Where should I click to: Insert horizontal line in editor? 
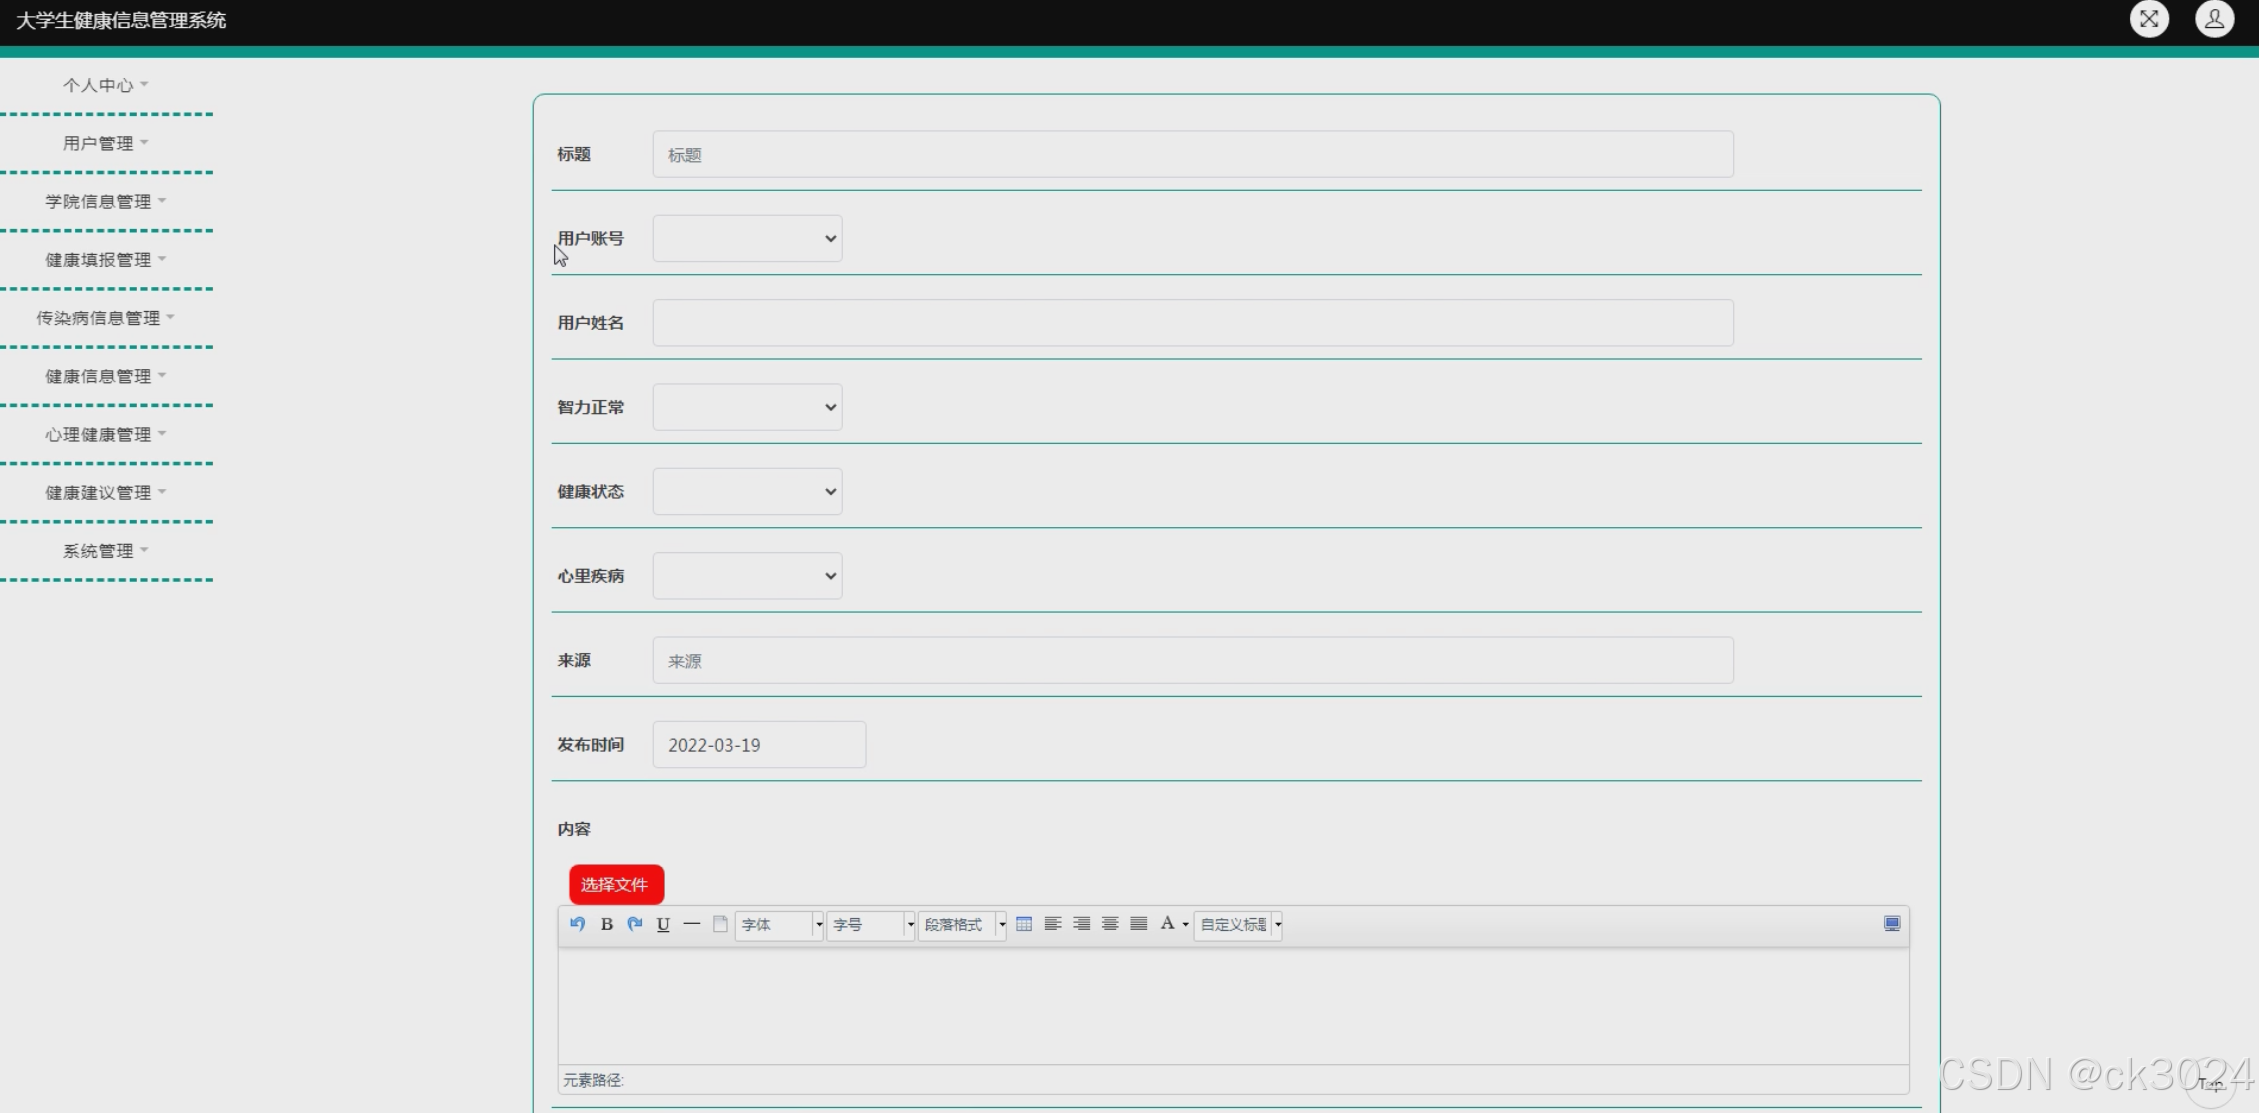tap(691, 924)
